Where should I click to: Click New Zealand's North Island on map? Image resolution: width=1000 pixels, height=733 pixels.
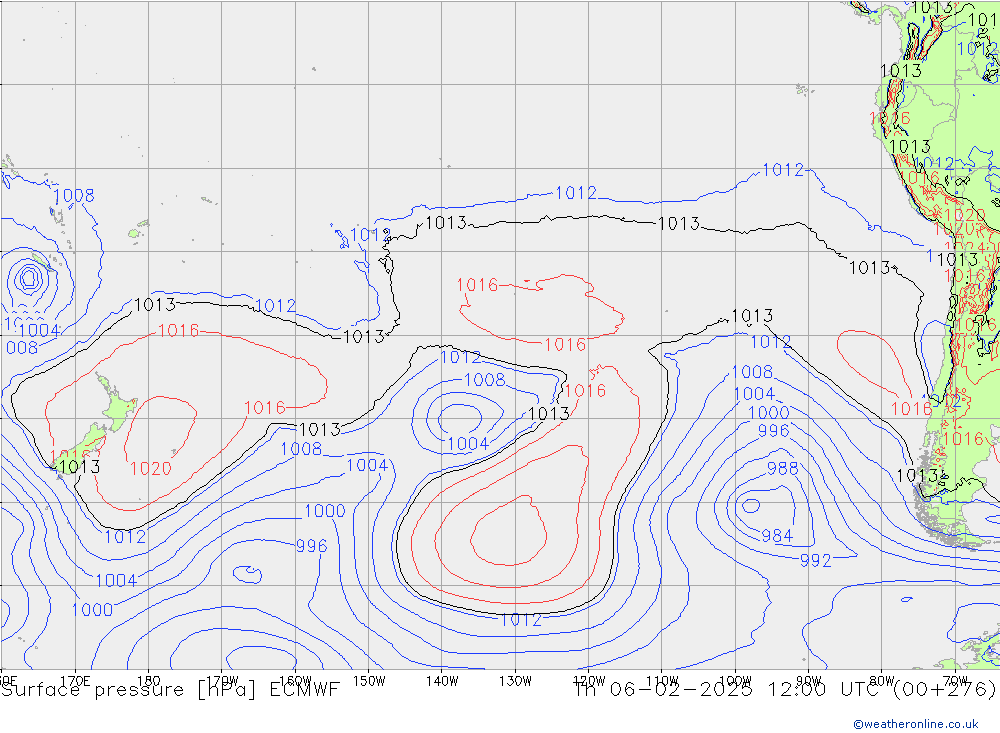(118, 406)
